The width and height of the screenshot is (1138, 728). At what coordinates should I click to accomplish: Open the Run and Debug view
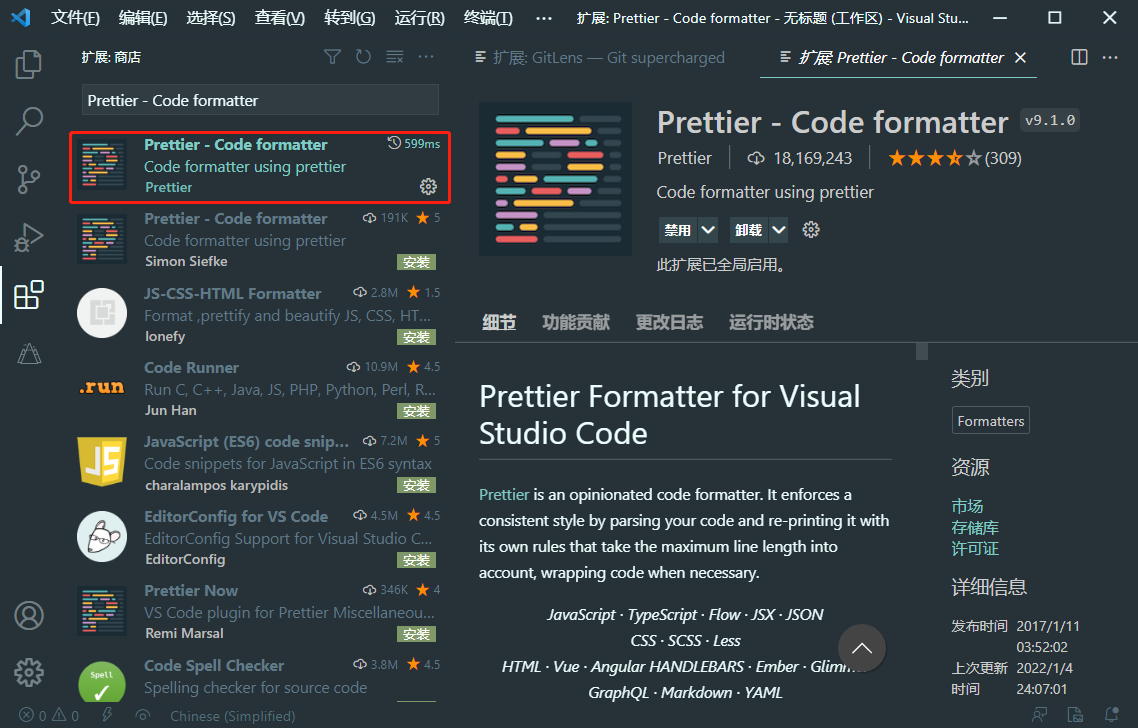28,237
